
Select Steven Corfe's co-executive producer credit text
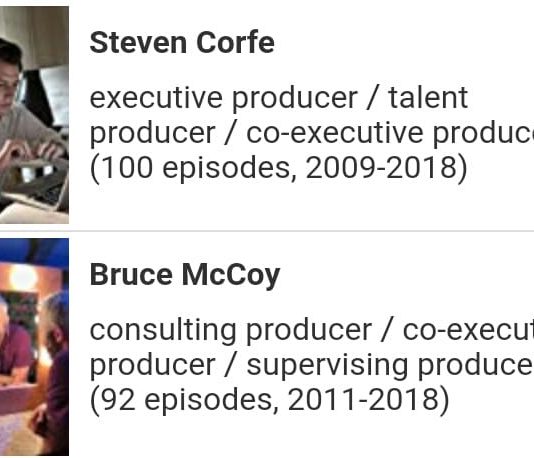tap(390, 132)
